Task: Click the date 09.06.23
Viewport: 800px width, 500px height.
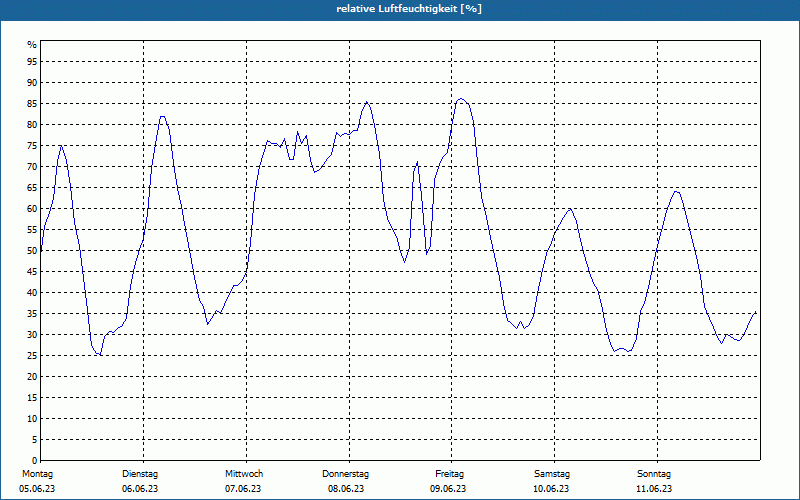Action: 448,489
